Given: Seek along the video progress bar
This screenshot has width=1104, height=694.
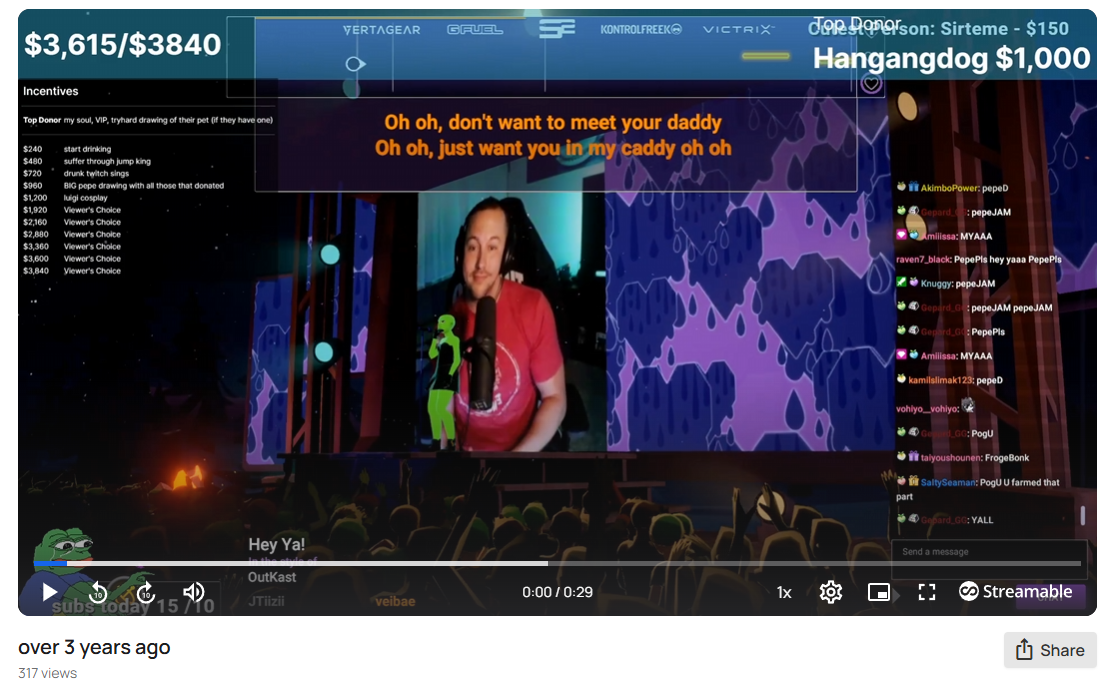Looking at the screenshot, I should click(557, 563).
